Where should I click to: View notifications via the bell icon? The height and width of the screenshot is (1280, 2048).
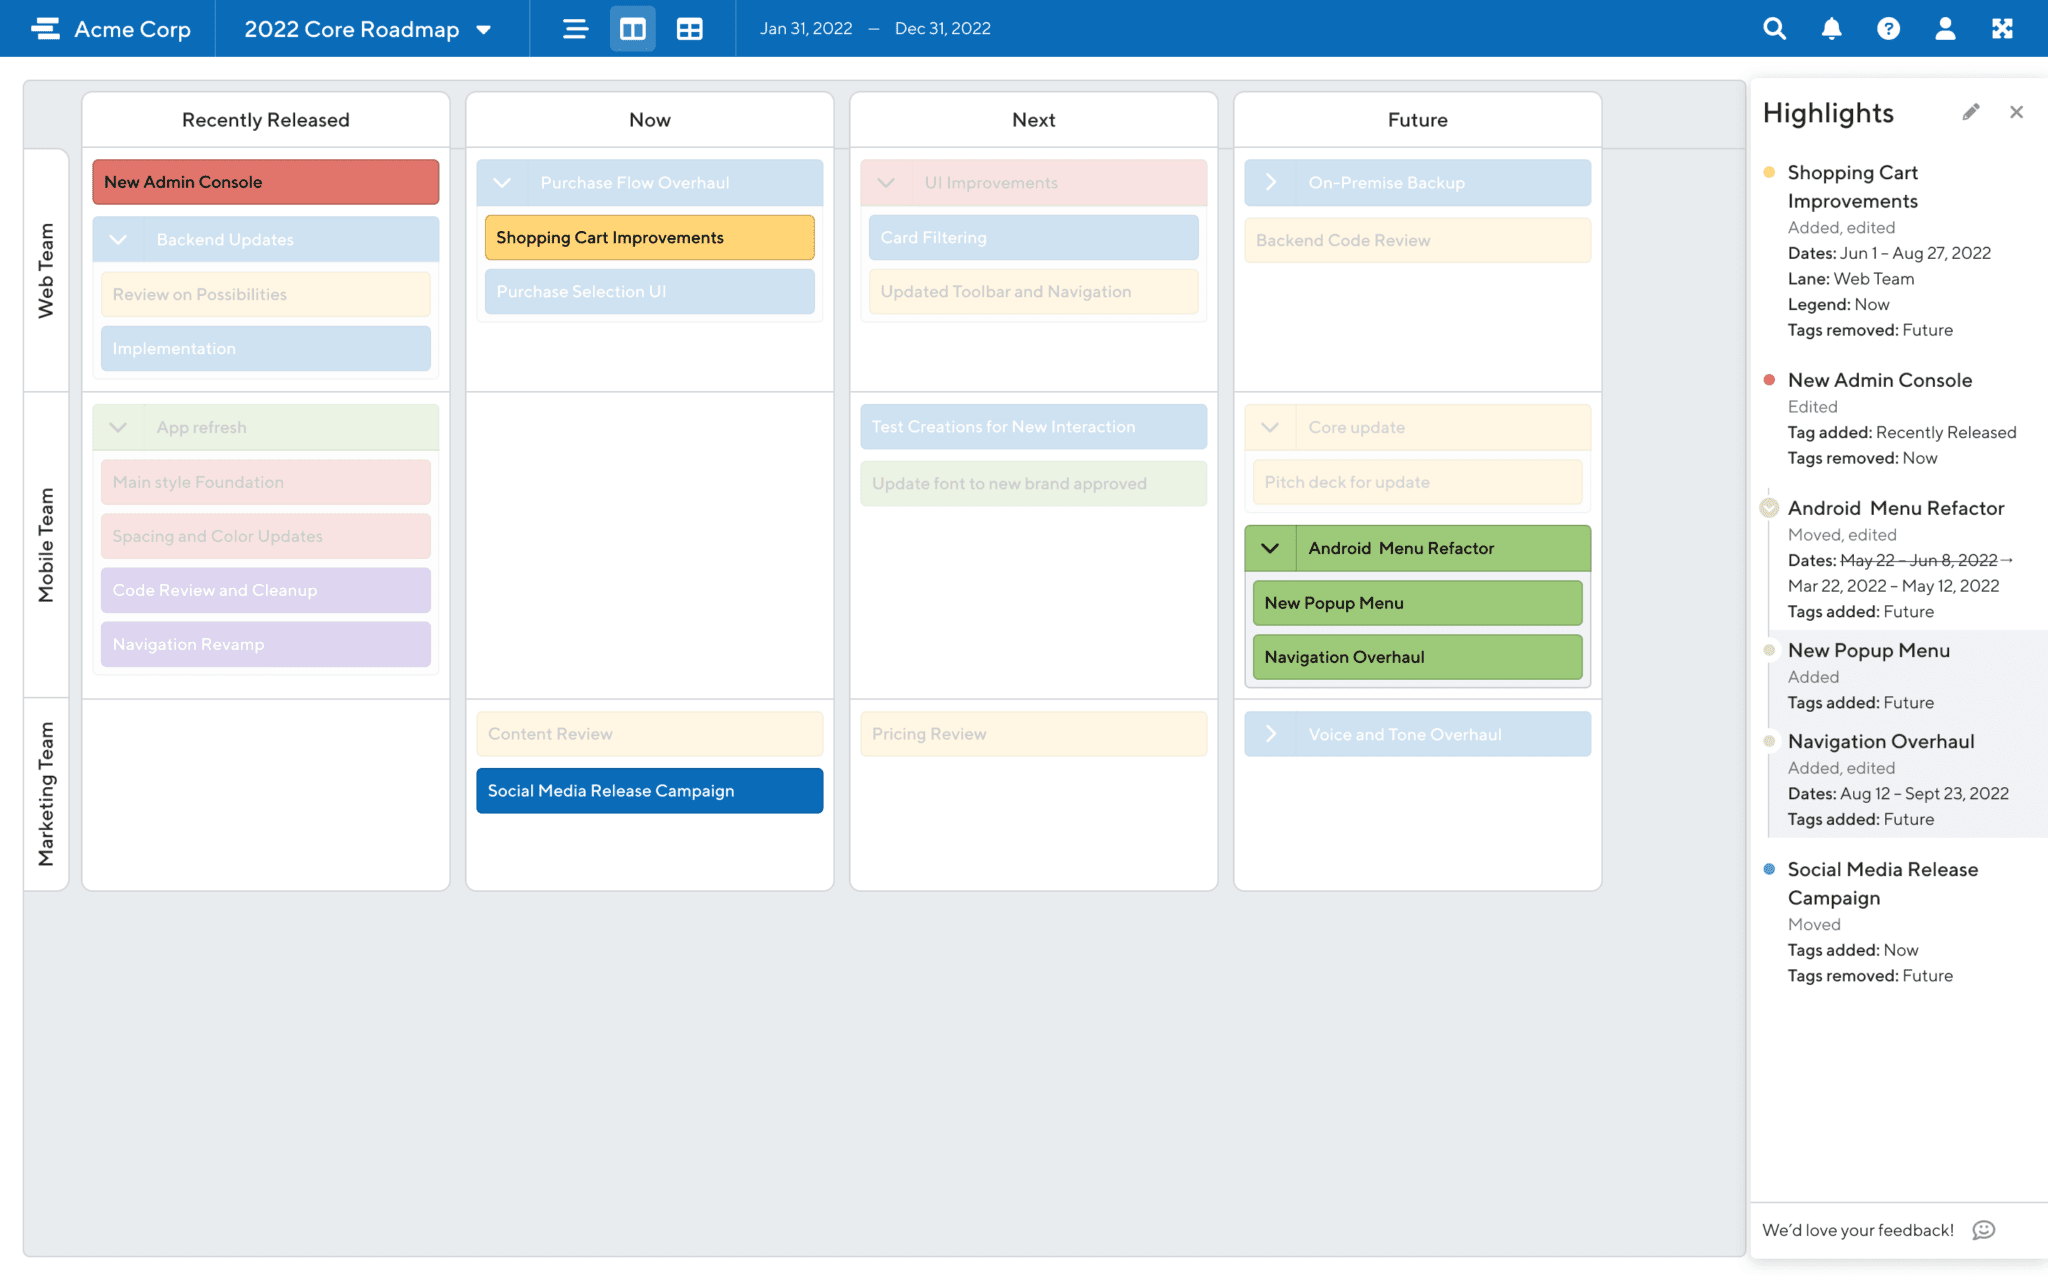click(x=1832, y=28)
